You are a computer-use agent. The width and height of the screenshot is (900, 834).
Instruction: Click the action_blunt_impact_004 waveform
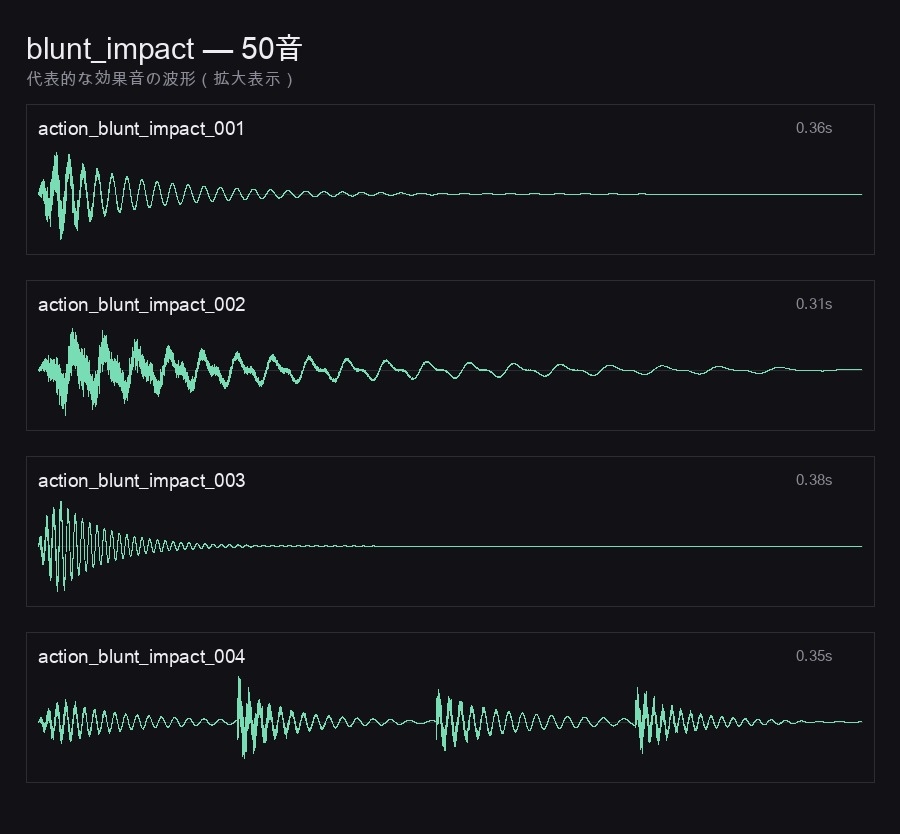[450, 717]
